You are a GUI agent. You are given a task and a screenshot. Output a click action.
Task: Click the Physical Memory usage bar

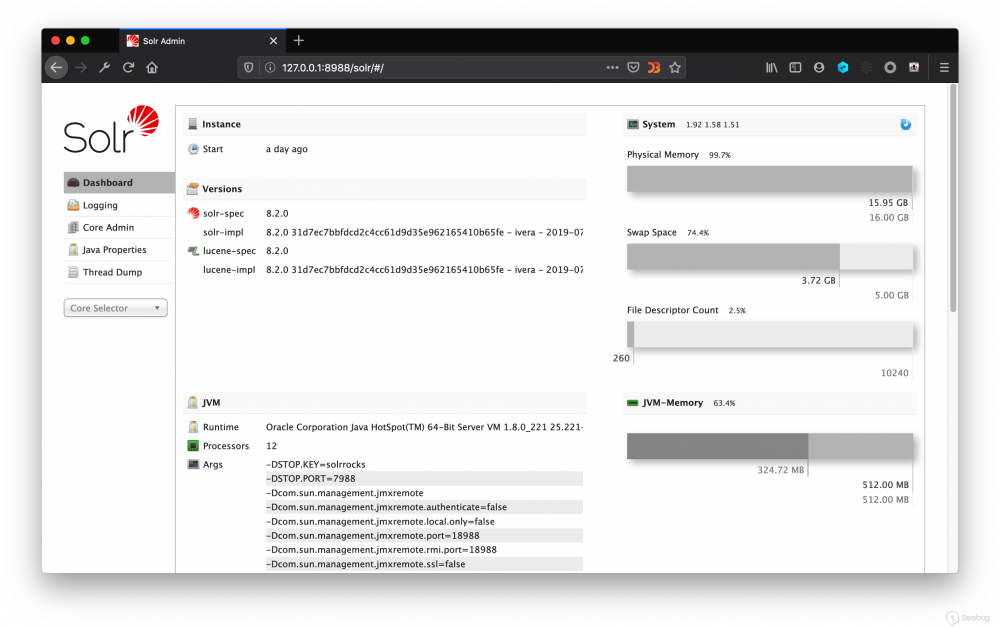pos(768,178)
